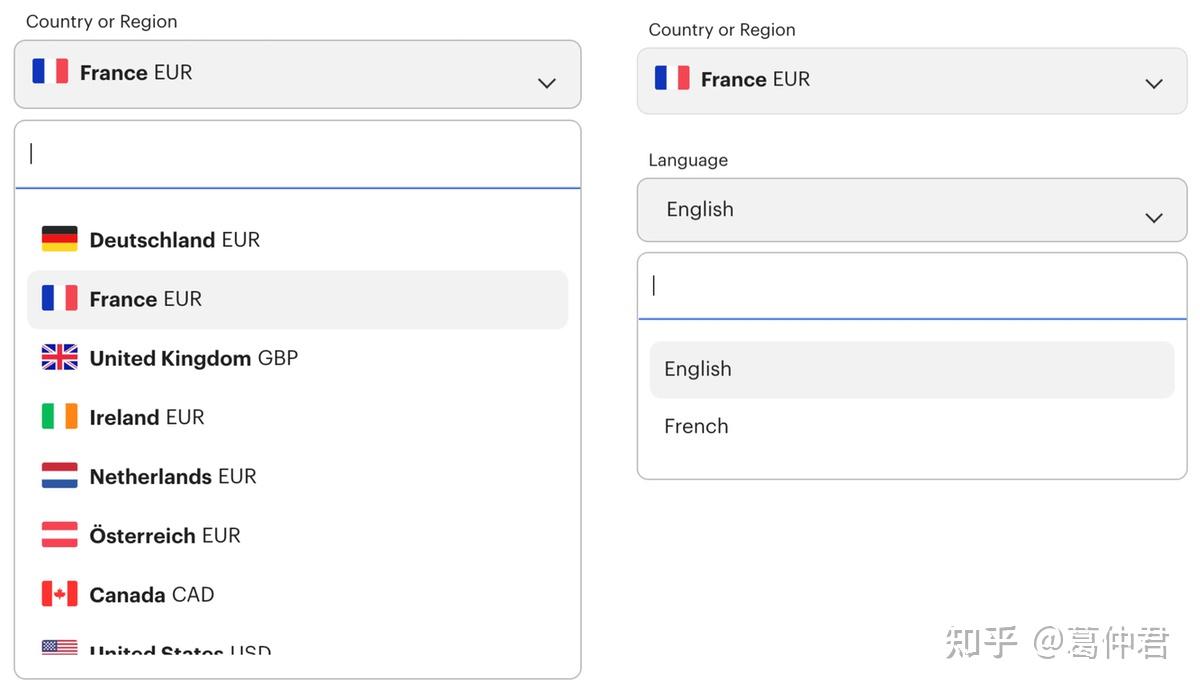Viewport: 1200px width, 691px height.
Task: Click the German flag icon
Action: coord(59,239)
